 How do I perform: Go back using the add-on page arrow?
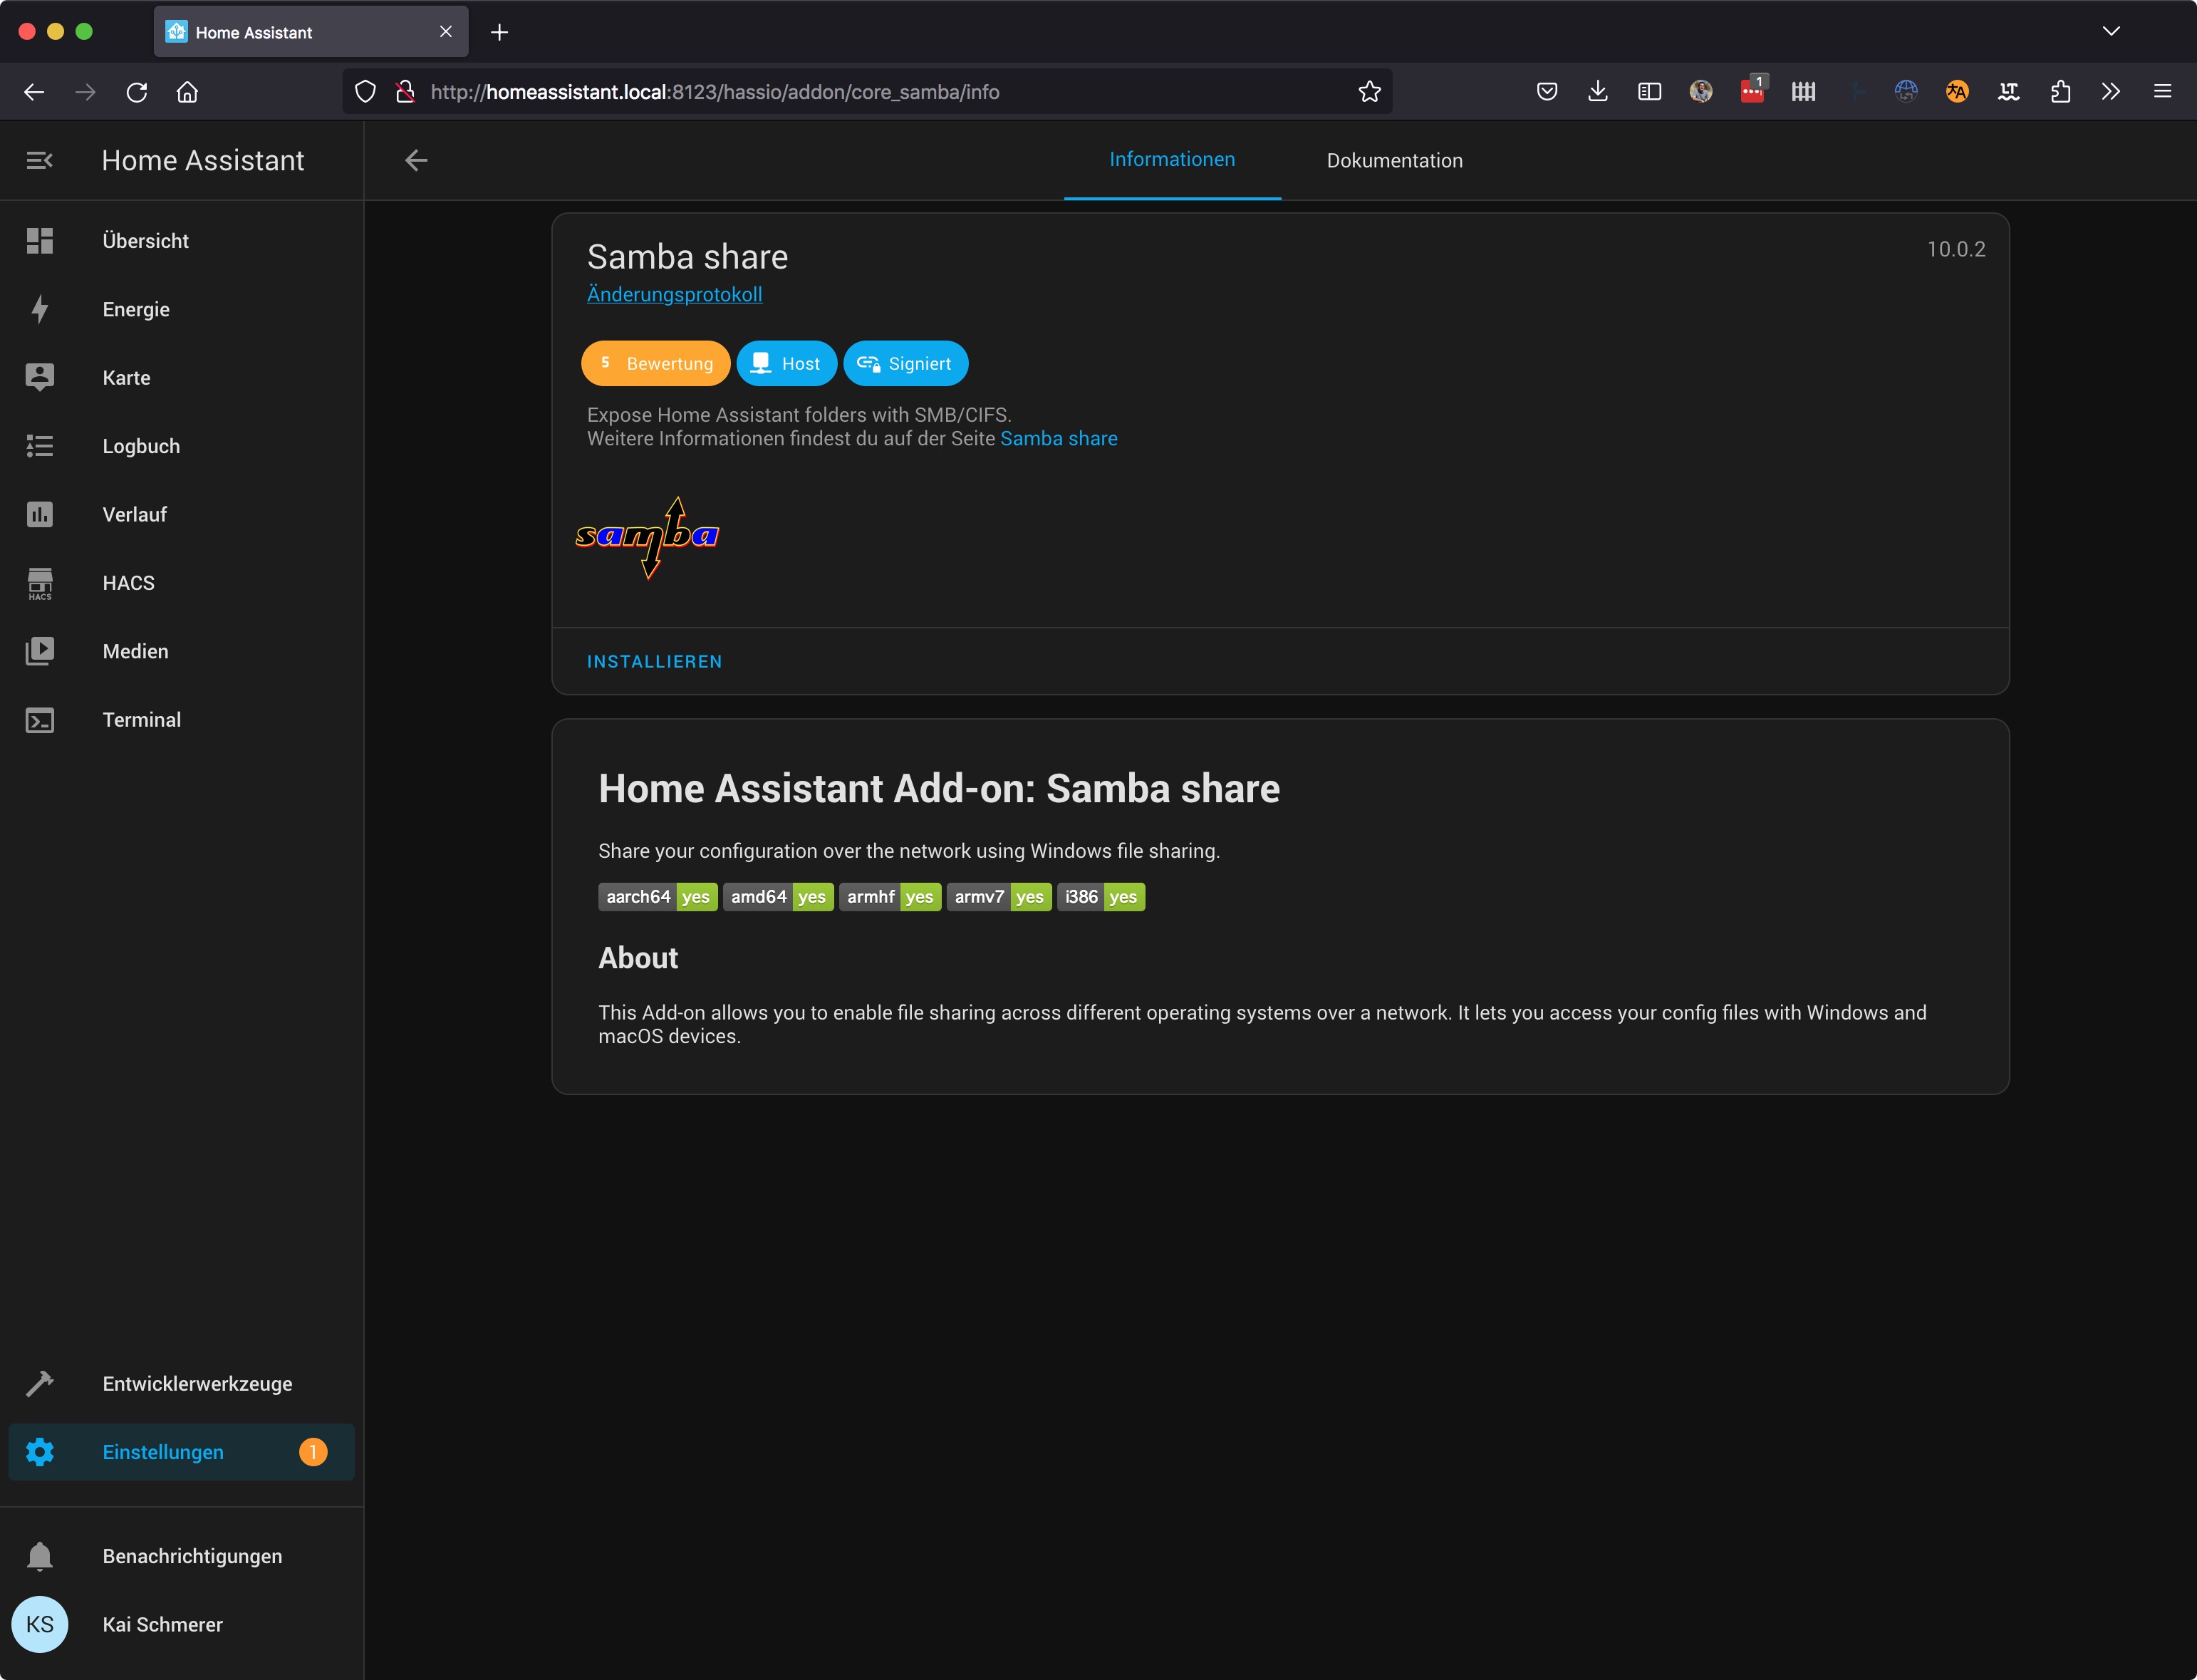(x=416, y=160)
